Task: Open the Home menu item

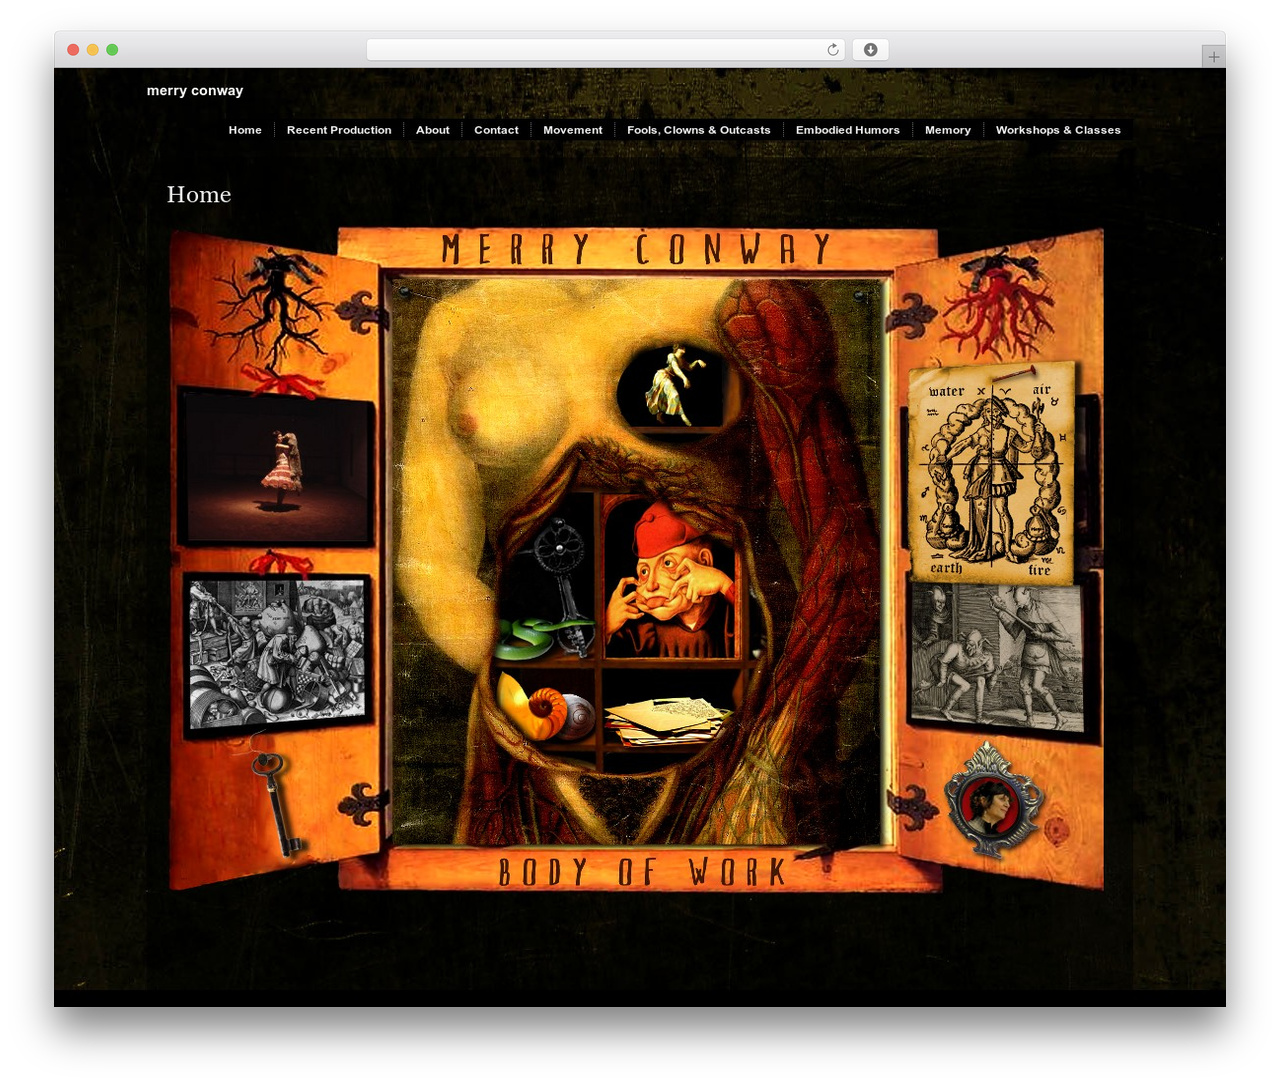Action: (x=245, y=130)
